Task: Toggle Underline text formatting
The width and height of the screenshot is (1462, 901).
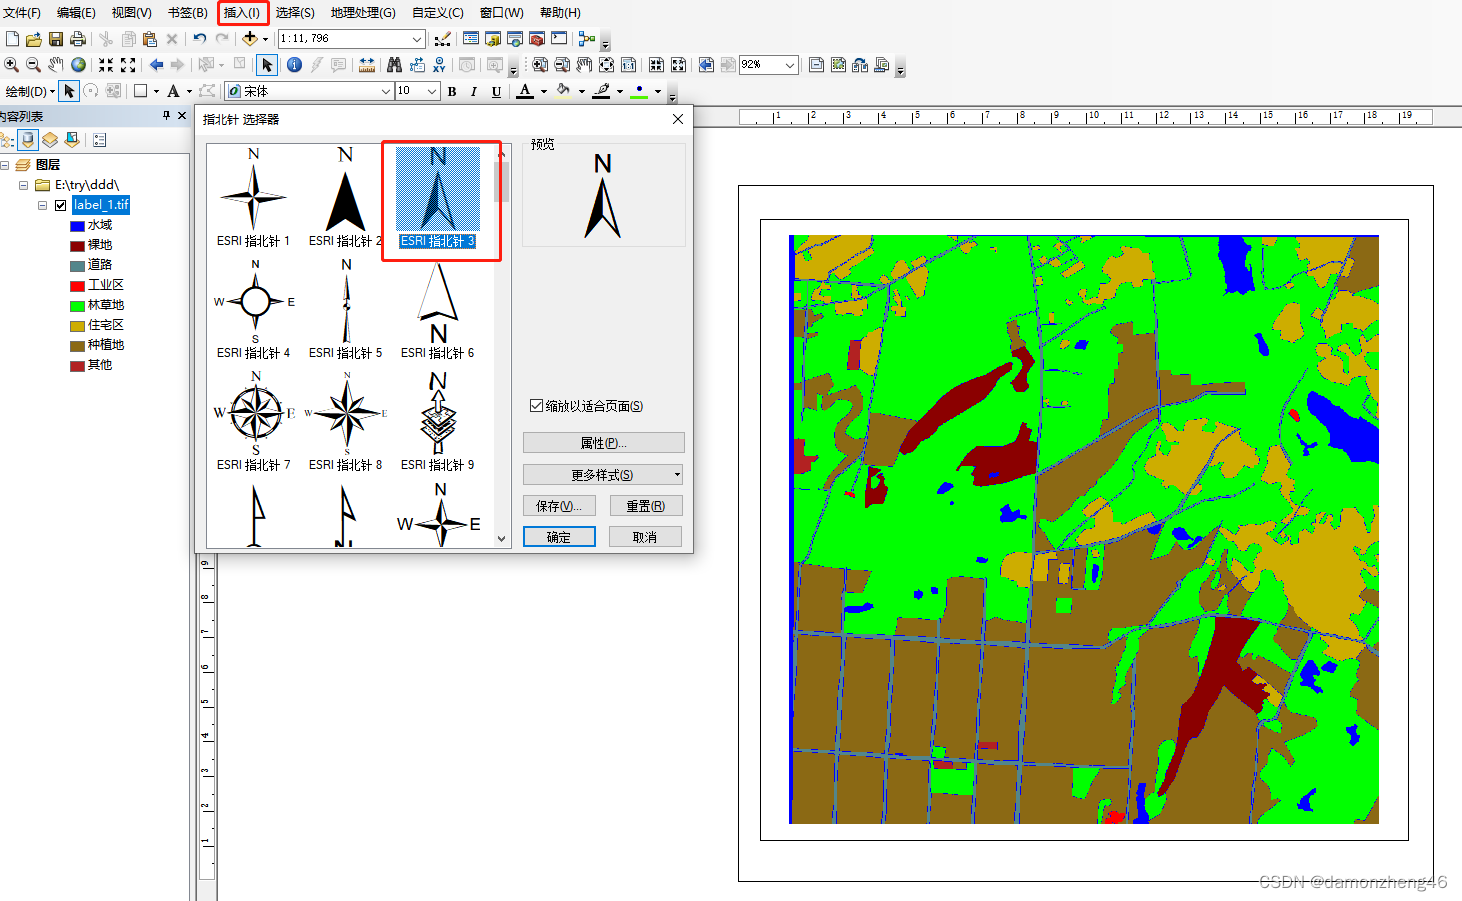Action: (x=496, y=91)
